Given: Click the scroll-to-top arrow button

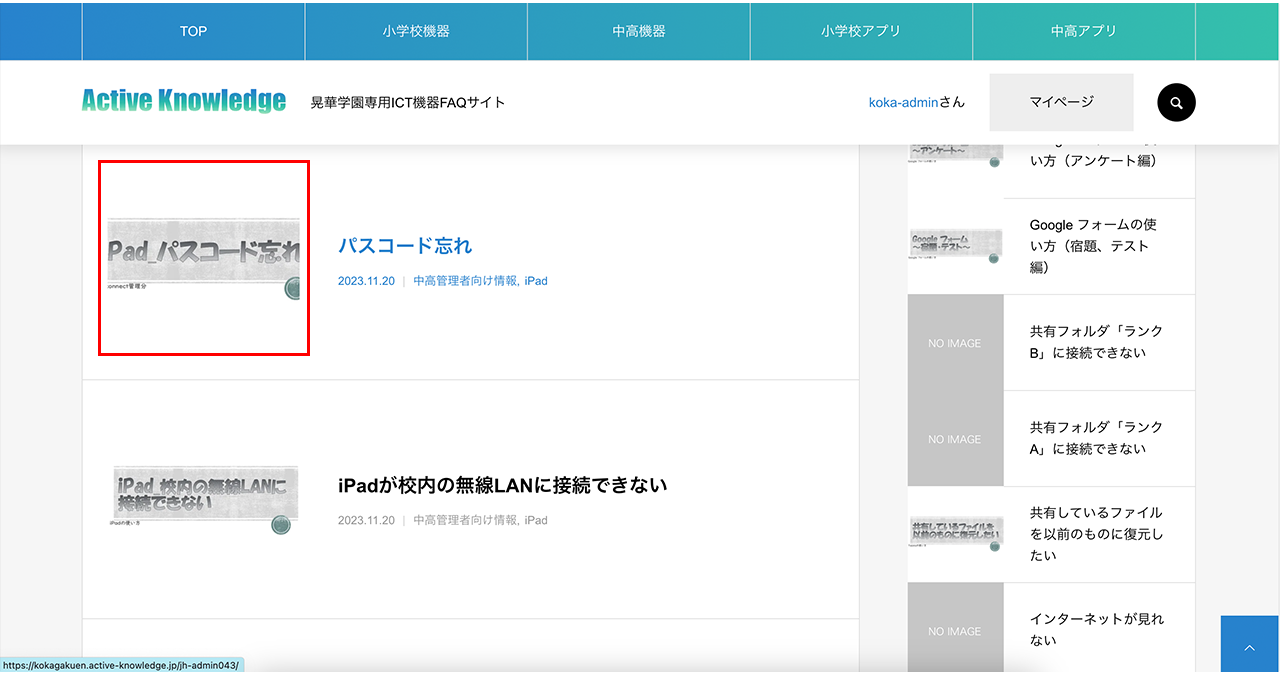Looking at the screenshot, I should coord(1250,645).
